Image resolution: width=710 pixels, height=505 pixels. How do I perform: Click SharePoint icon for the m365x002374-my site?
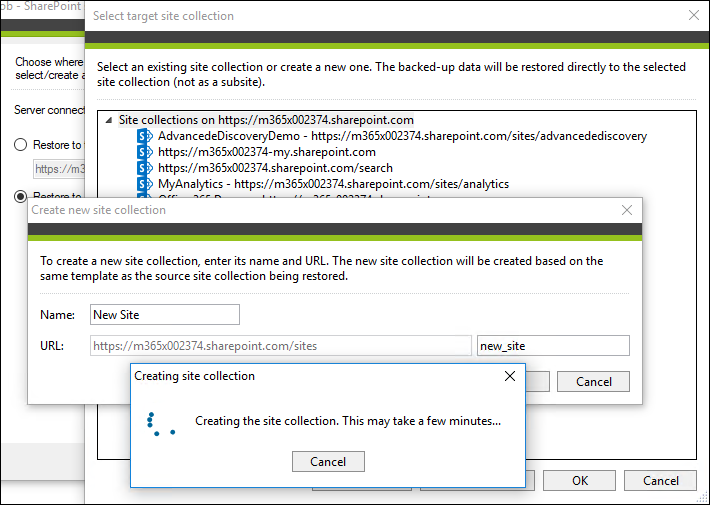click(143, 152)
